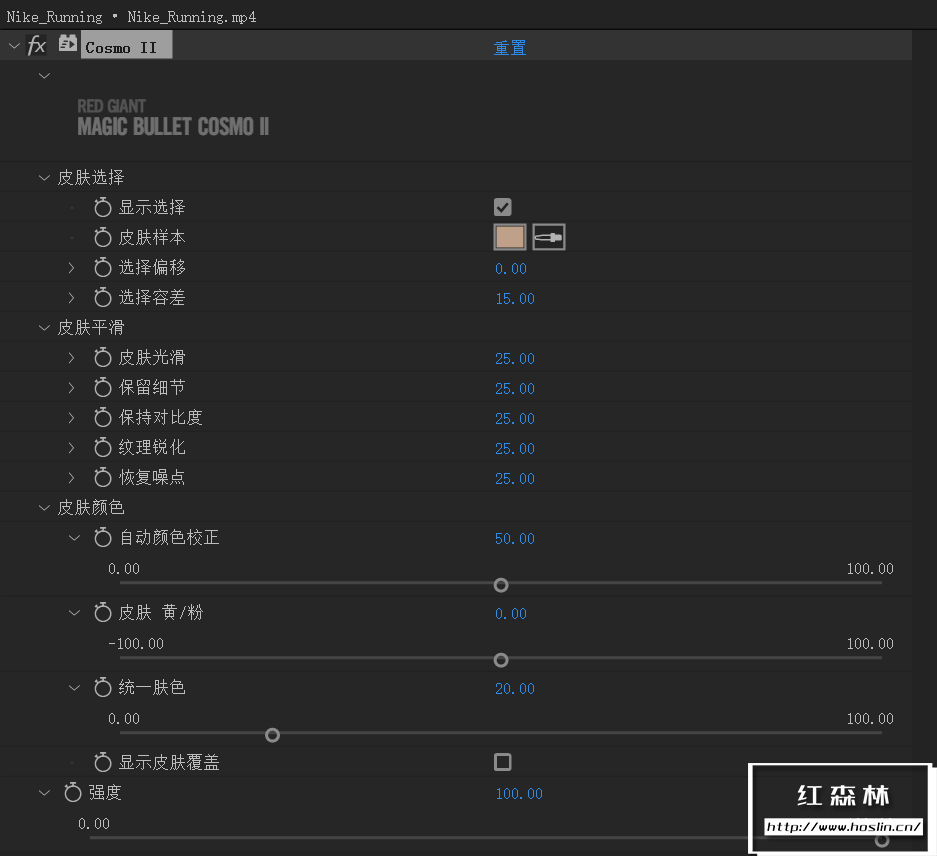Toggle stopwatch for 恢复噪点
This screenshot has width=937, height=856.
(x=103, y=477)
